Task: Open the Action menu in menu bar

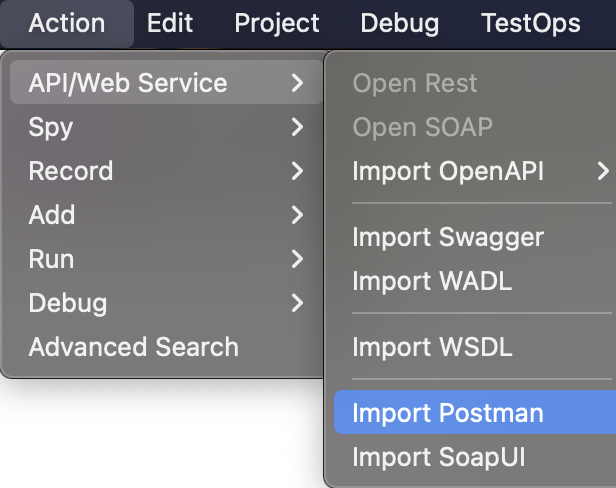Action: [x=67, y=23]
